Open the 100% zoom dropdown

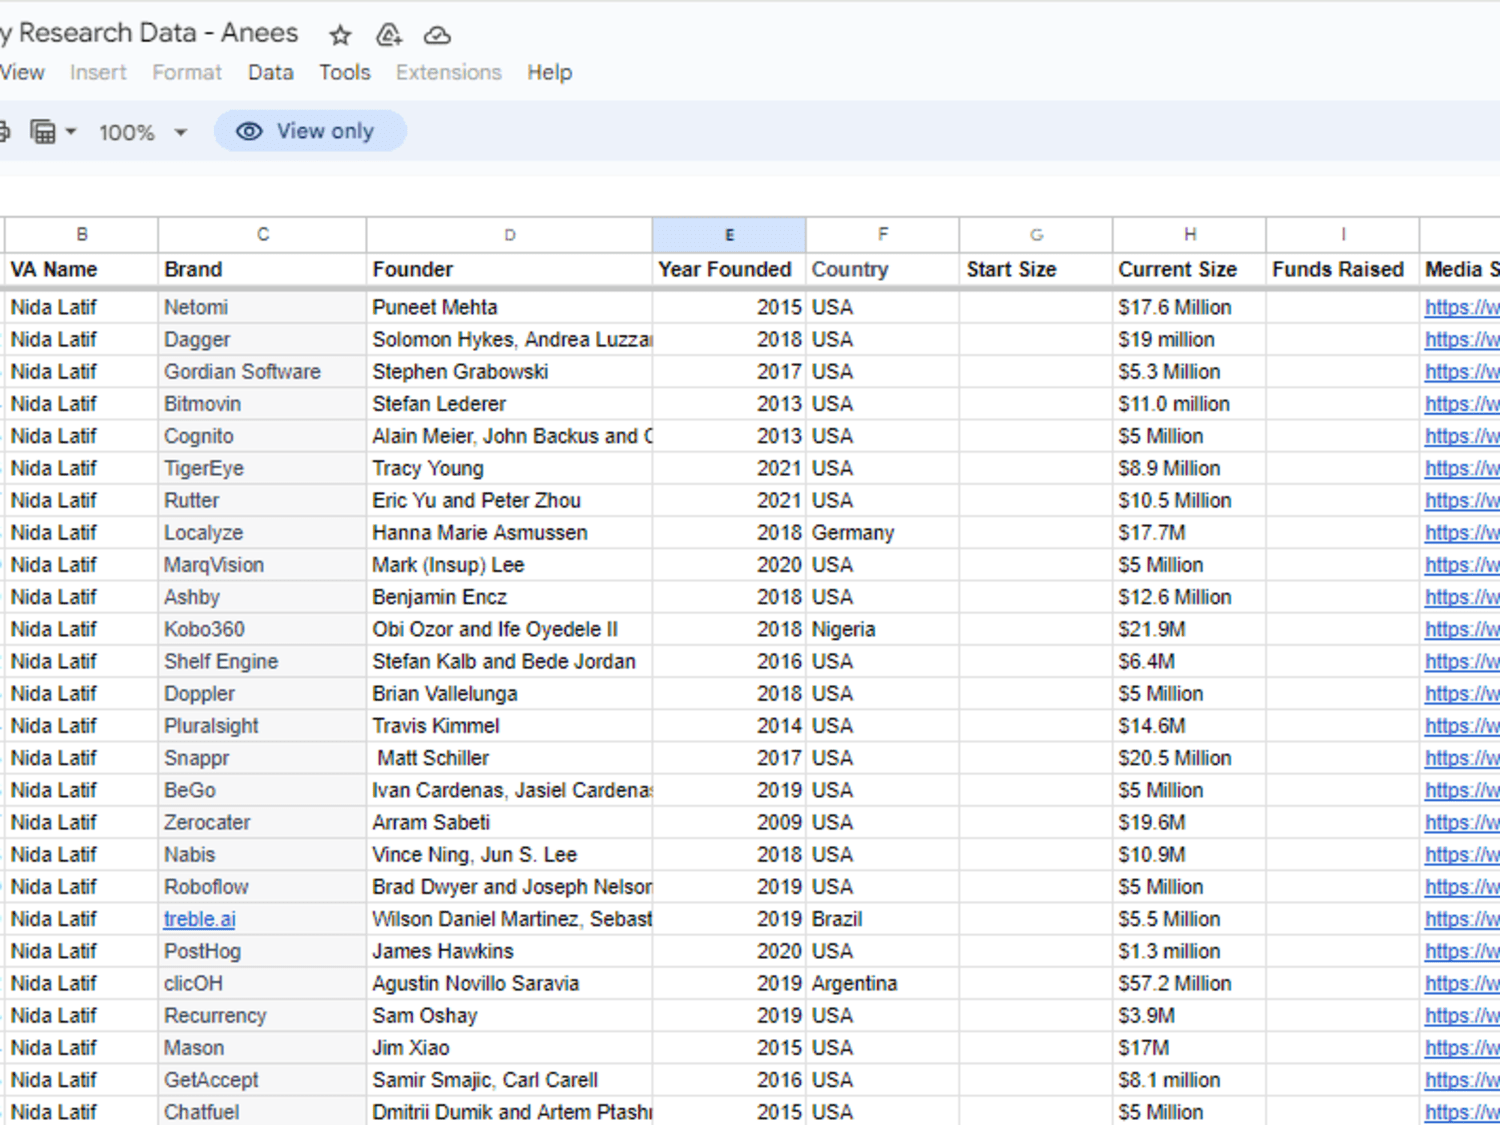point(143,132)
